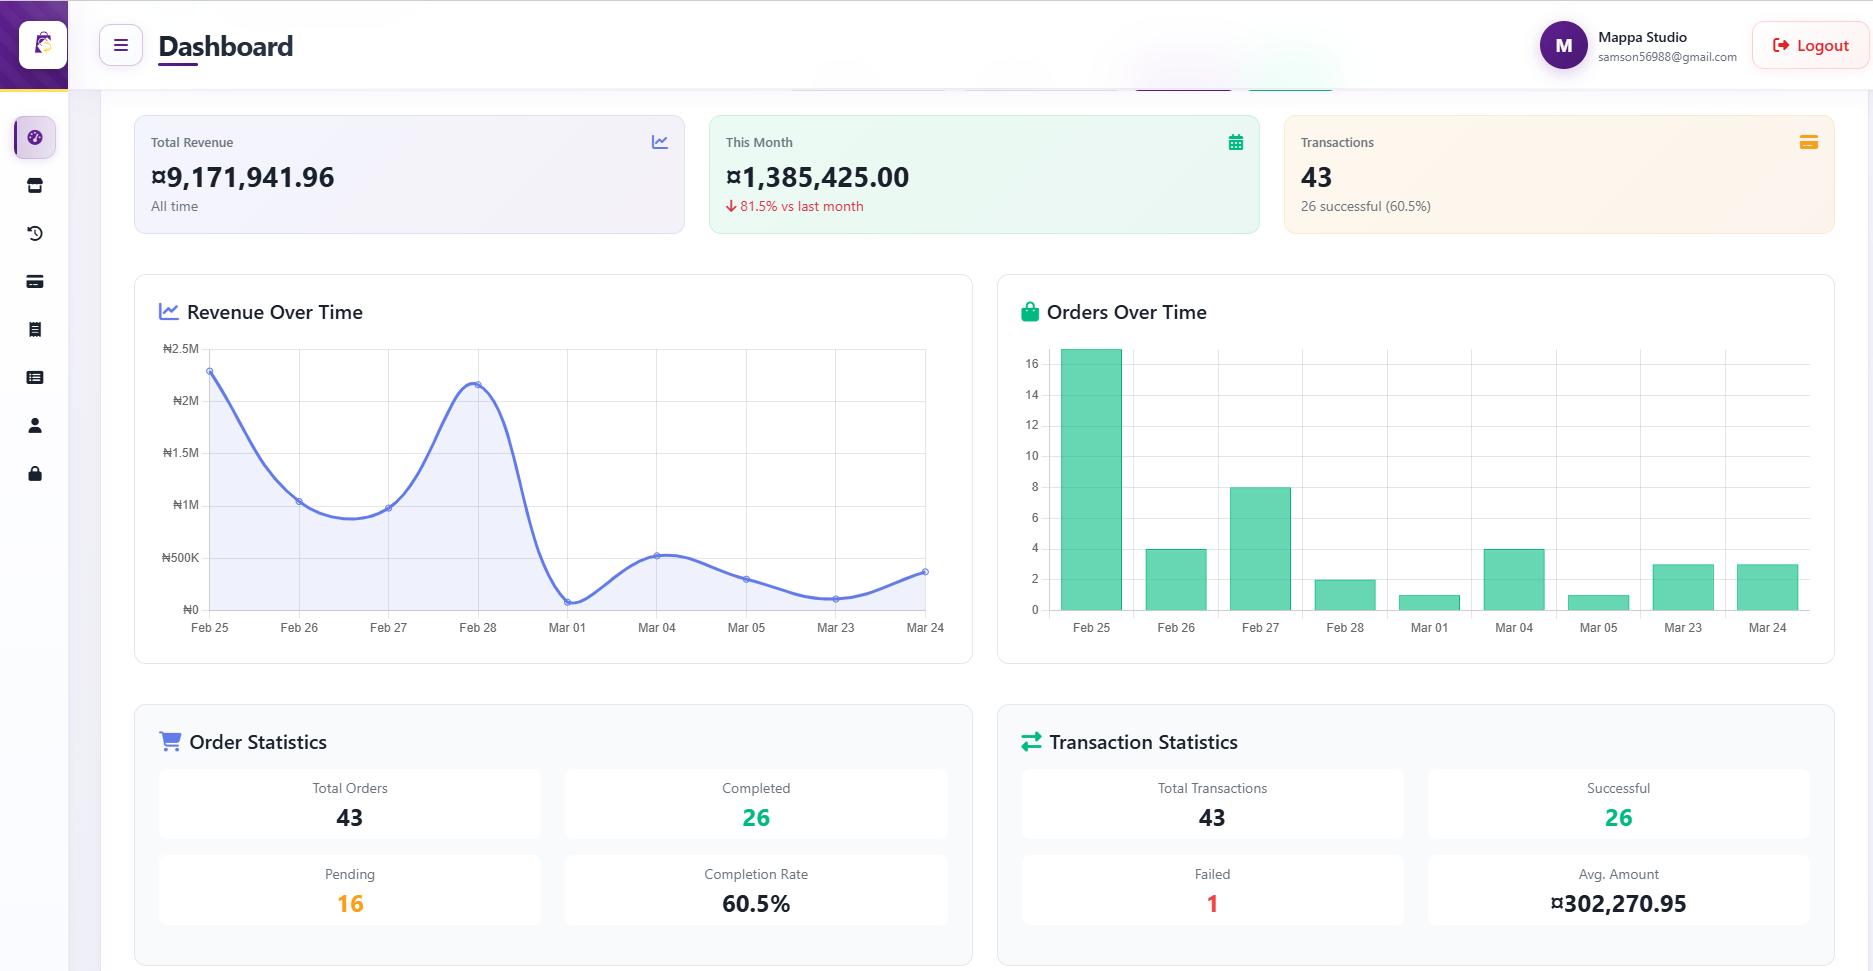Viewport: 1873px width, 971px height.
Task: Open the listings panel via the list icon
Action: click(x=34, y=377)
